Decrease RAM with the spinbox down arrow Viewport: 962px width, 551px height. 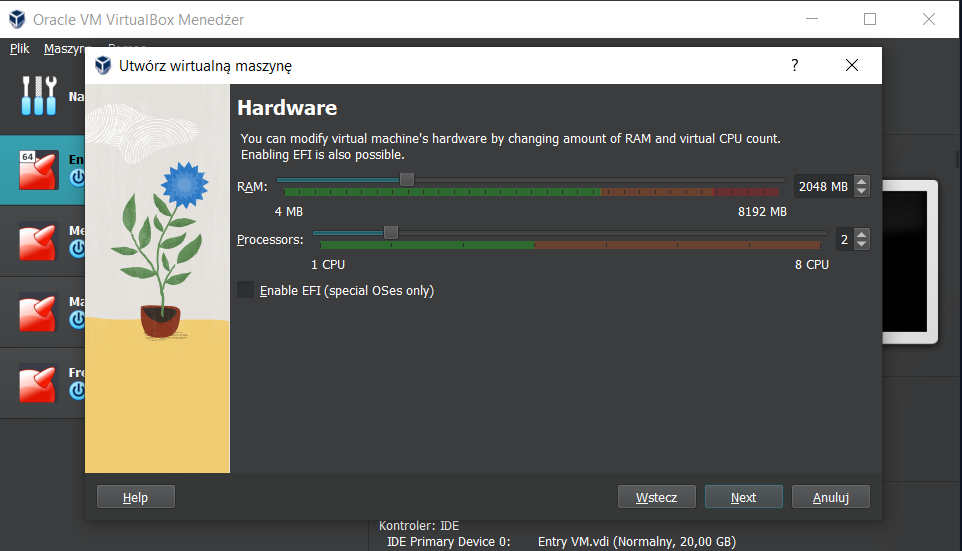click(862, 191)
